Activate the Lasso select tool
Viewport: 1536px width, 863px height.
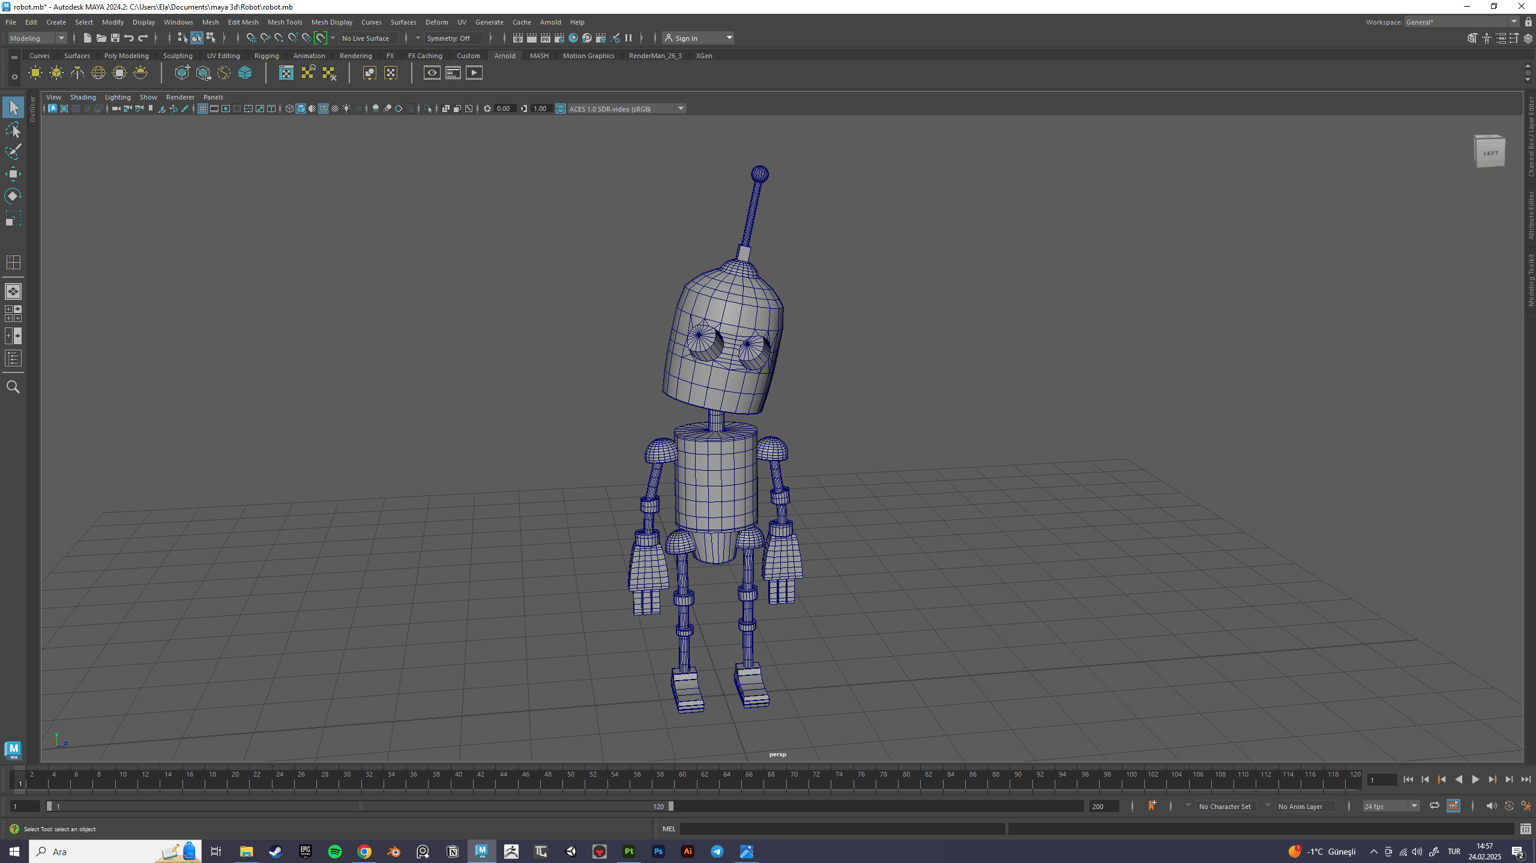pos(13,130)
